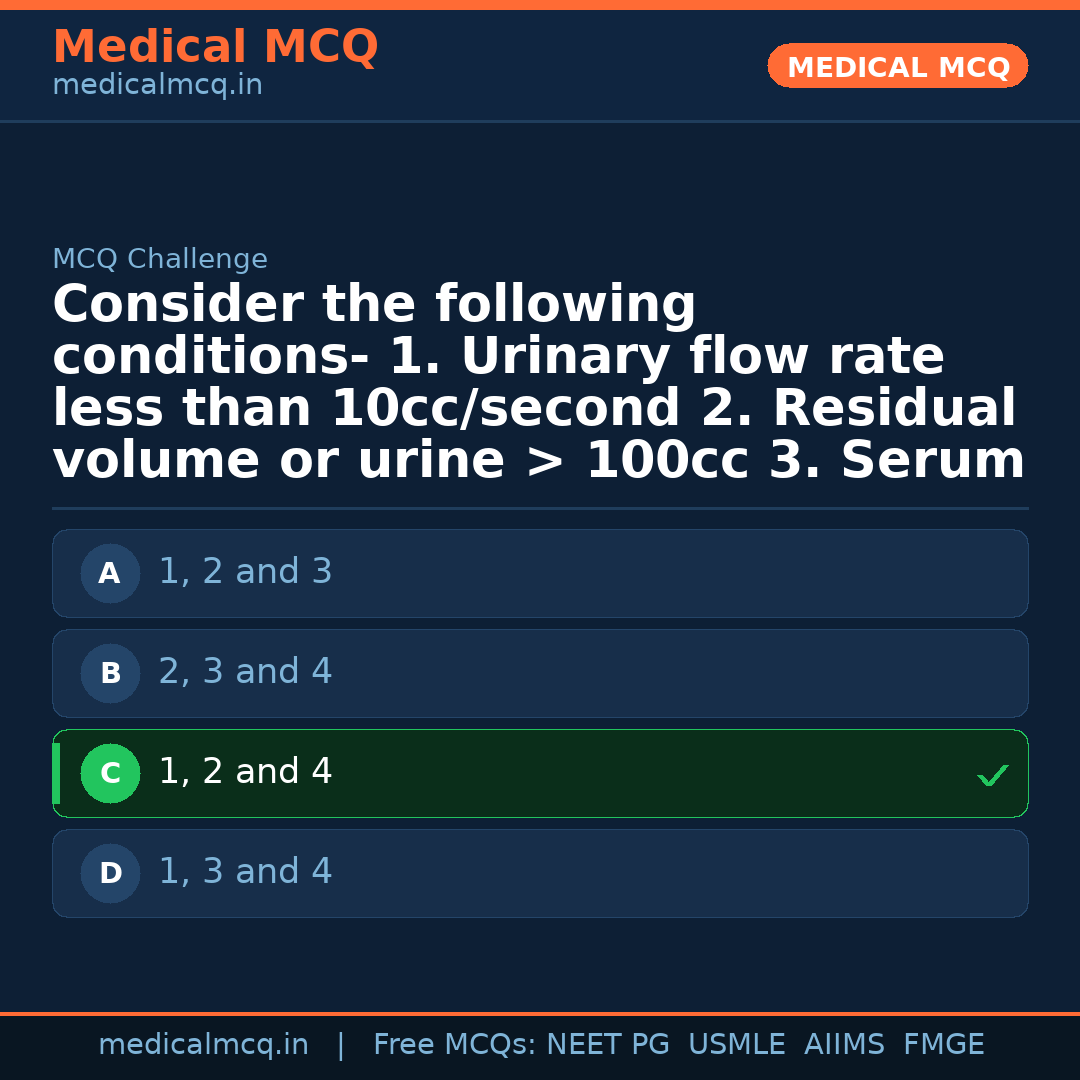Viewport: 1080px width, 1080px height.
Task: Open the medicalmcq.in link in the footer
Action: (203, 1045)
